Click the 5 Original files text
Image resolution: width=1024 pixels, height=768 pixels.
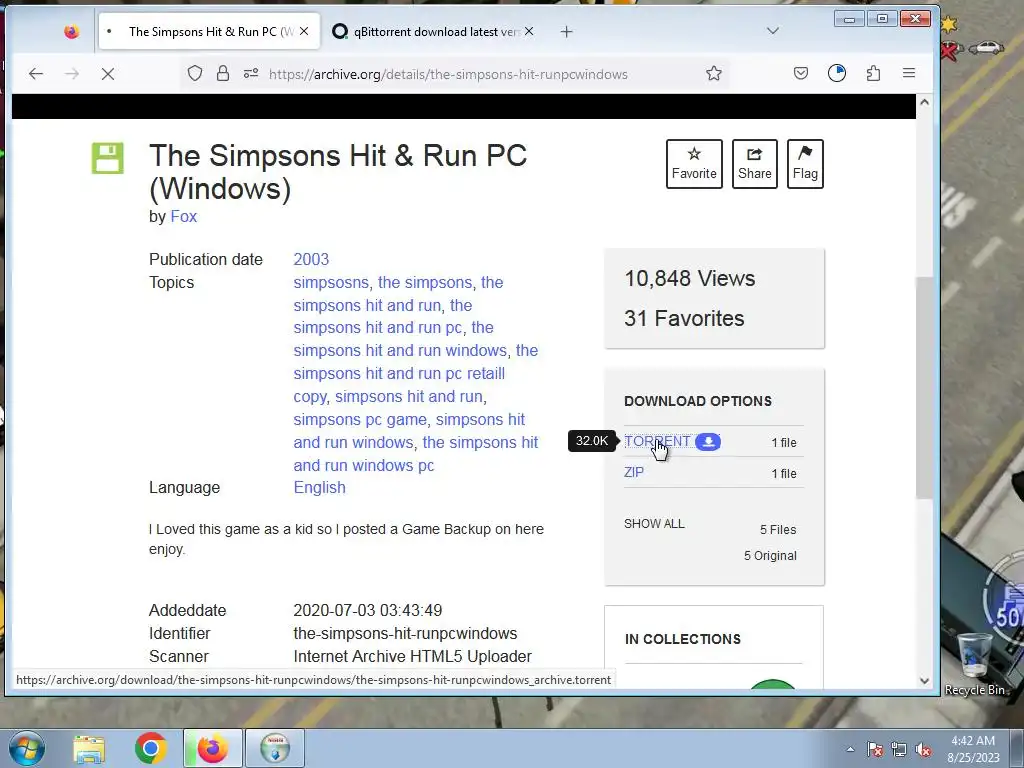pos(770,556)
